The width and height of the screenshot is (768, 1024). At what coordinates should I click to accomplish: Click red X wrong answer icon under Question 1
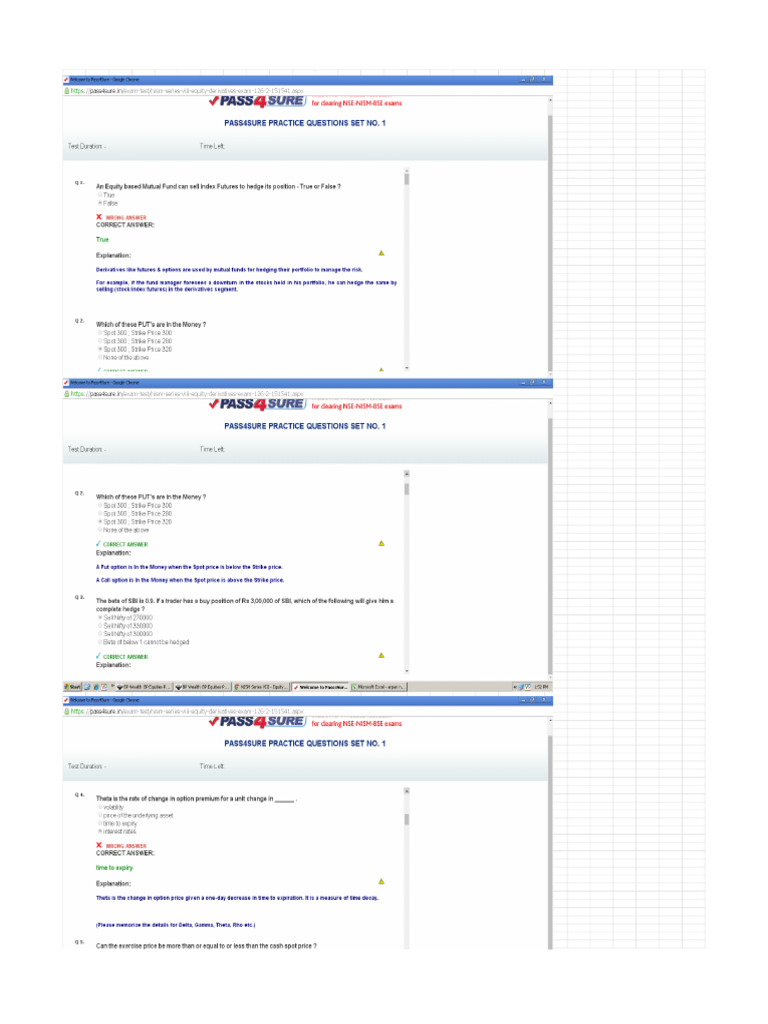(x=99, y=216)
